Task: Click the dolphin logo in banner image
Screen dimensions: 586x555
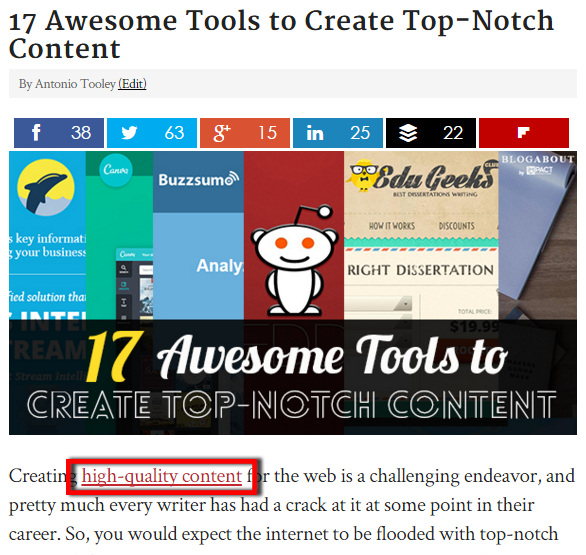Action: point(46,187)
